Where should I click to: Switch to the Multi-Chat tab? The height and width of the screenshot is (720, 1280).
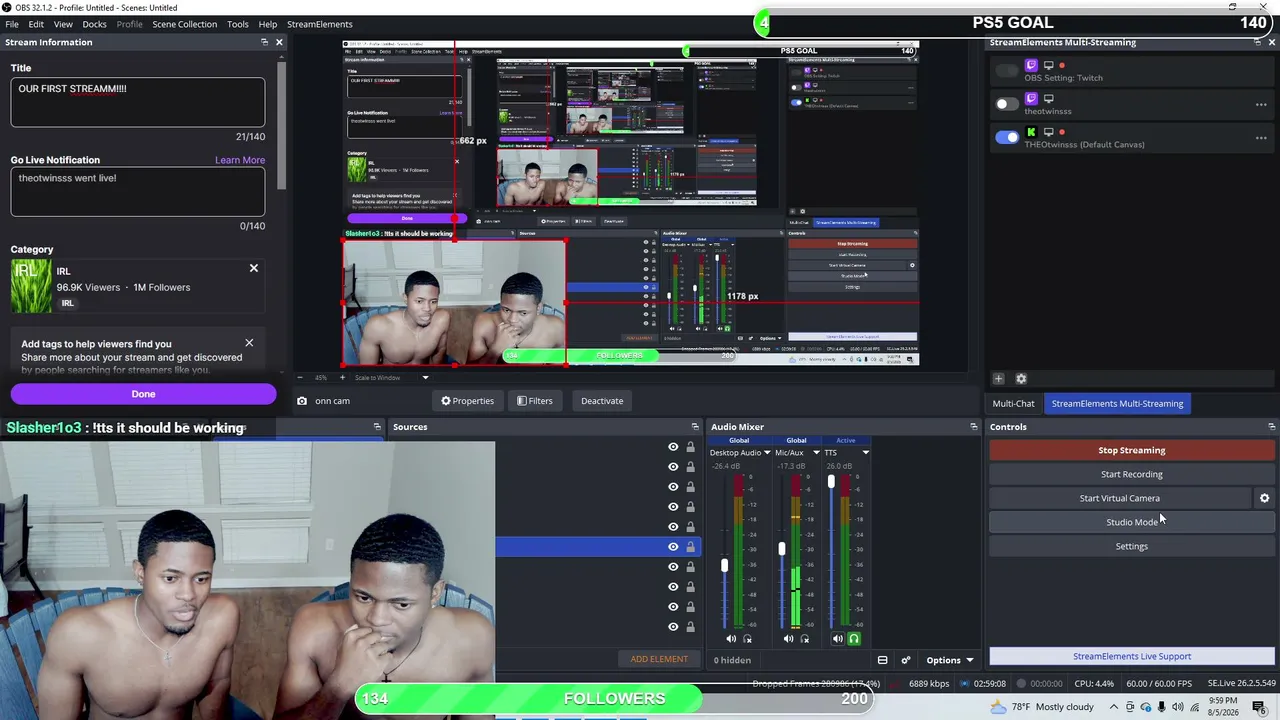(x=1013, y=404)
